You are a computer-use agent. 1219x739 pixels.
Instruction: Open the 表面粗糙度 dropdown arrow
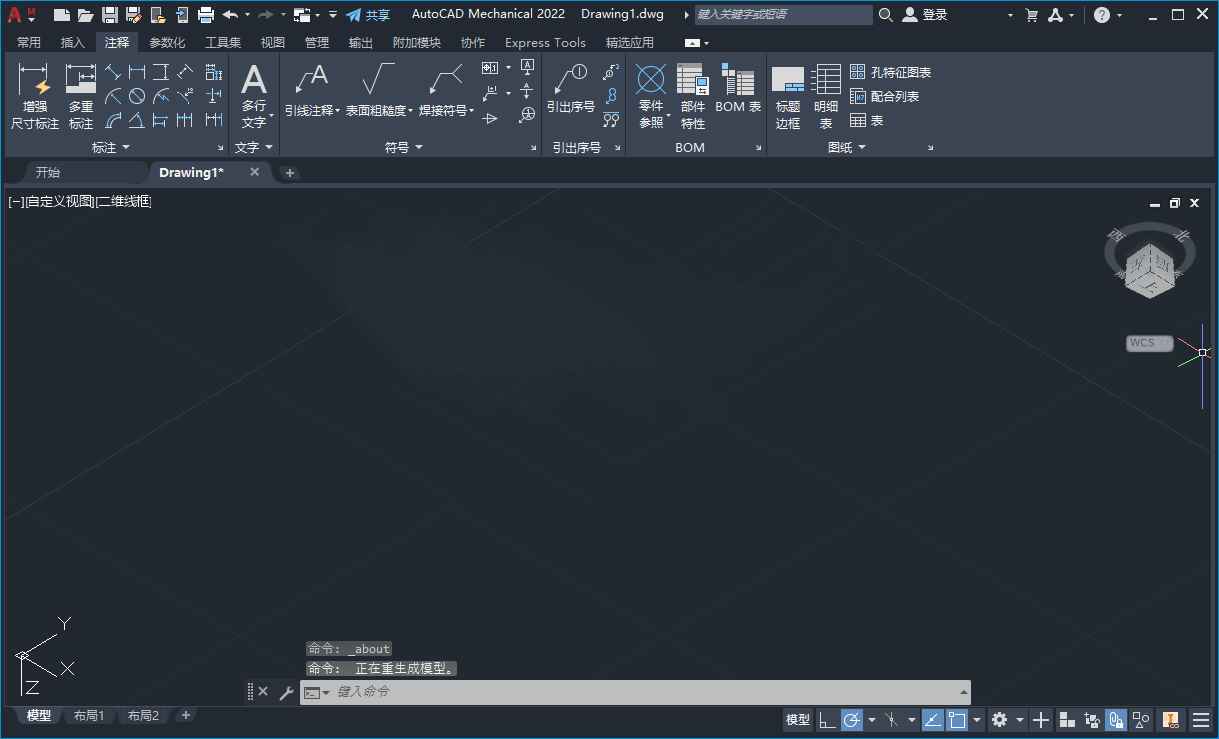coord(410,111)
